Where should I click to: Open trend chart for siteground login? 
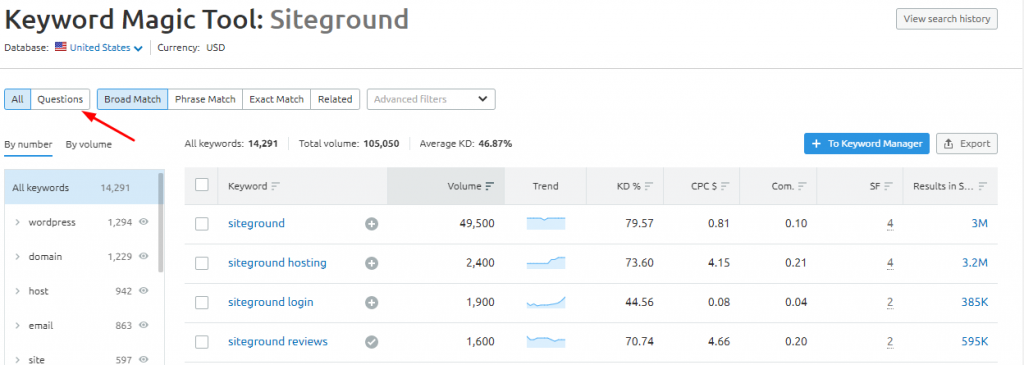tap(546, 302)
